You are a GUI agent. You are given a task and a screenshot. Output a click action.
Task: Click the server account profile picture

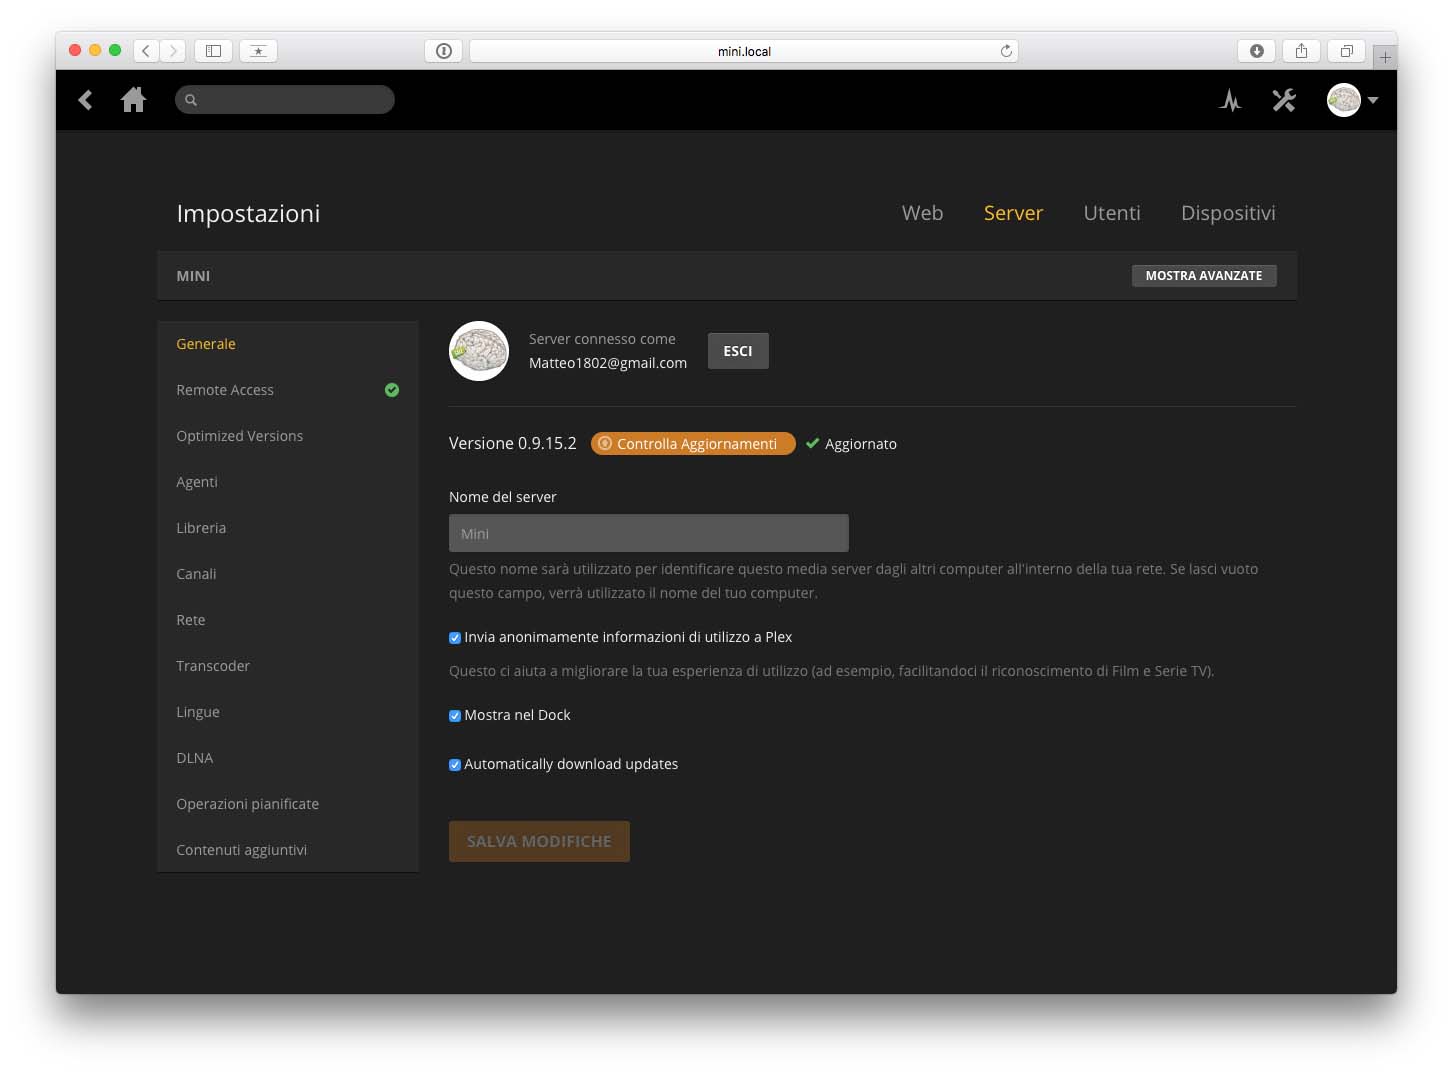coord(479,351)
